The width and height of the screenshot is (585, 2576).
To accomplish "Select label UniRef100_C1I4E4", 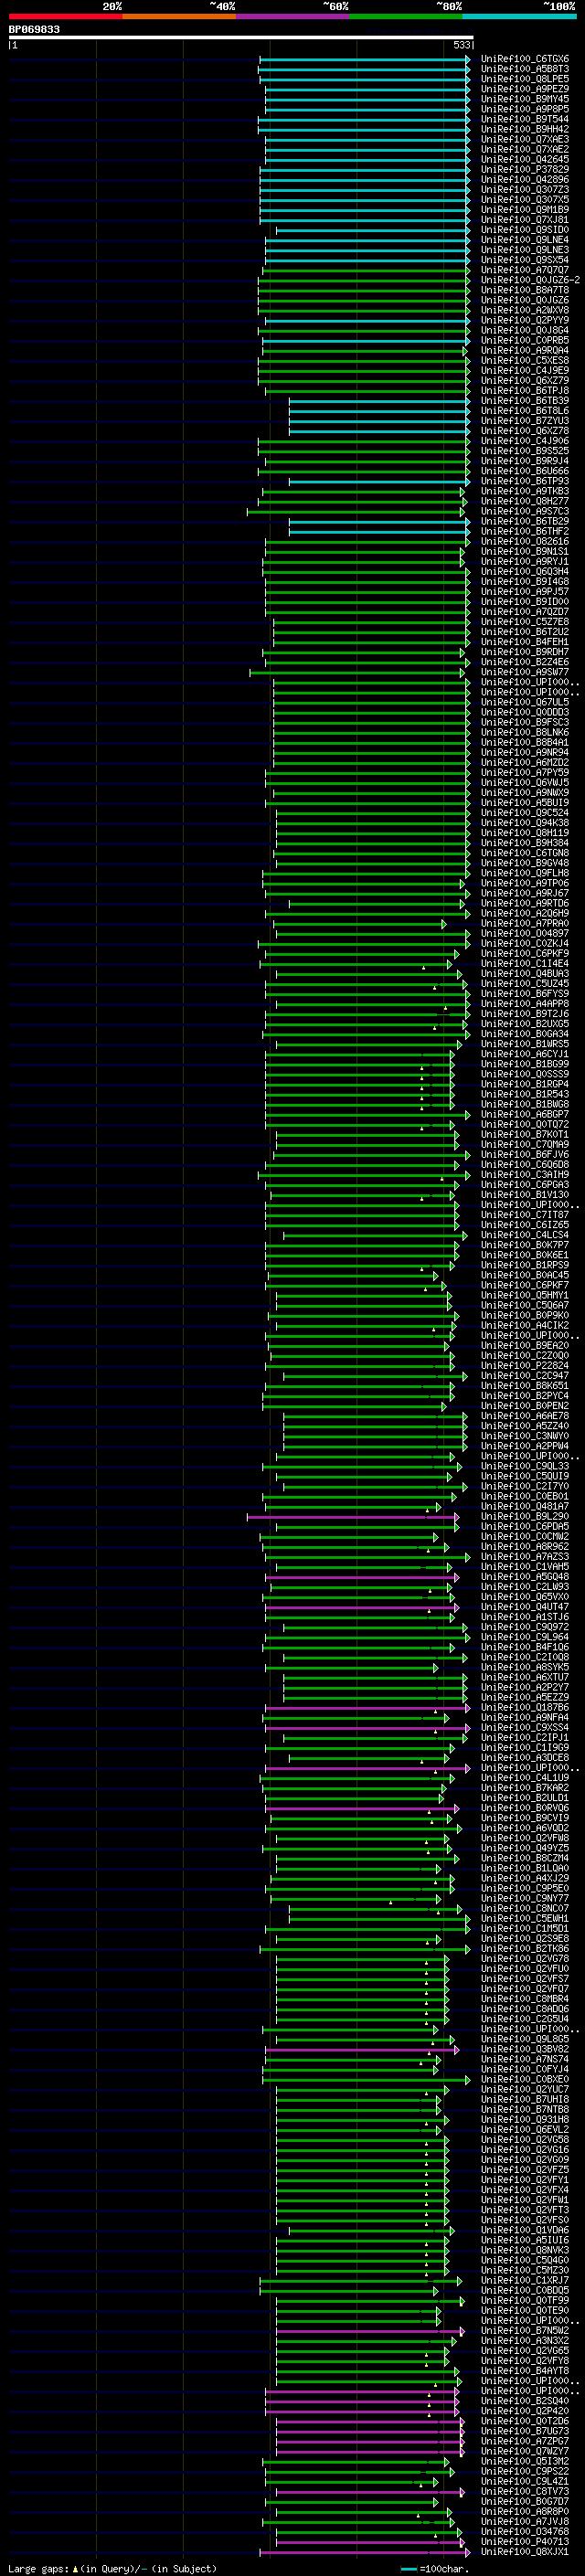I will (x=525, y=963).
